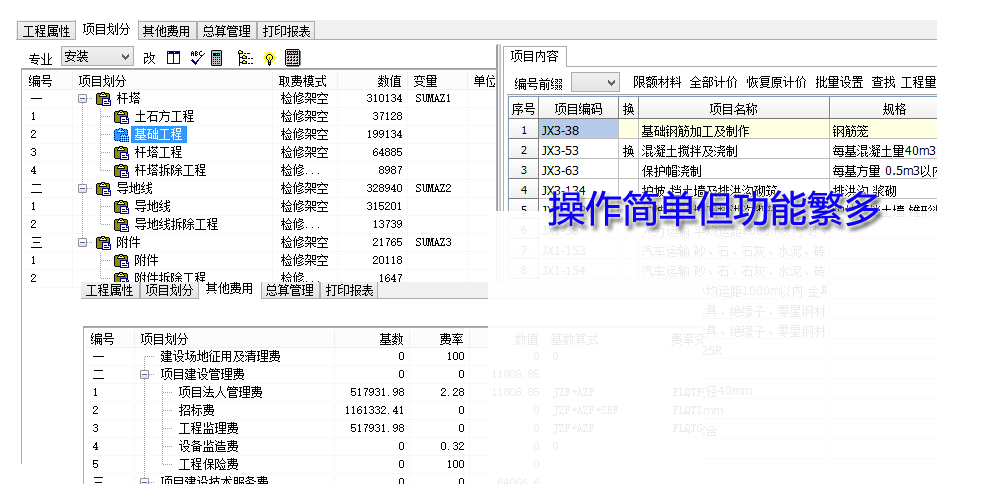
Task: Open the lower 项目划分 tab
Action: click(169, 290)
